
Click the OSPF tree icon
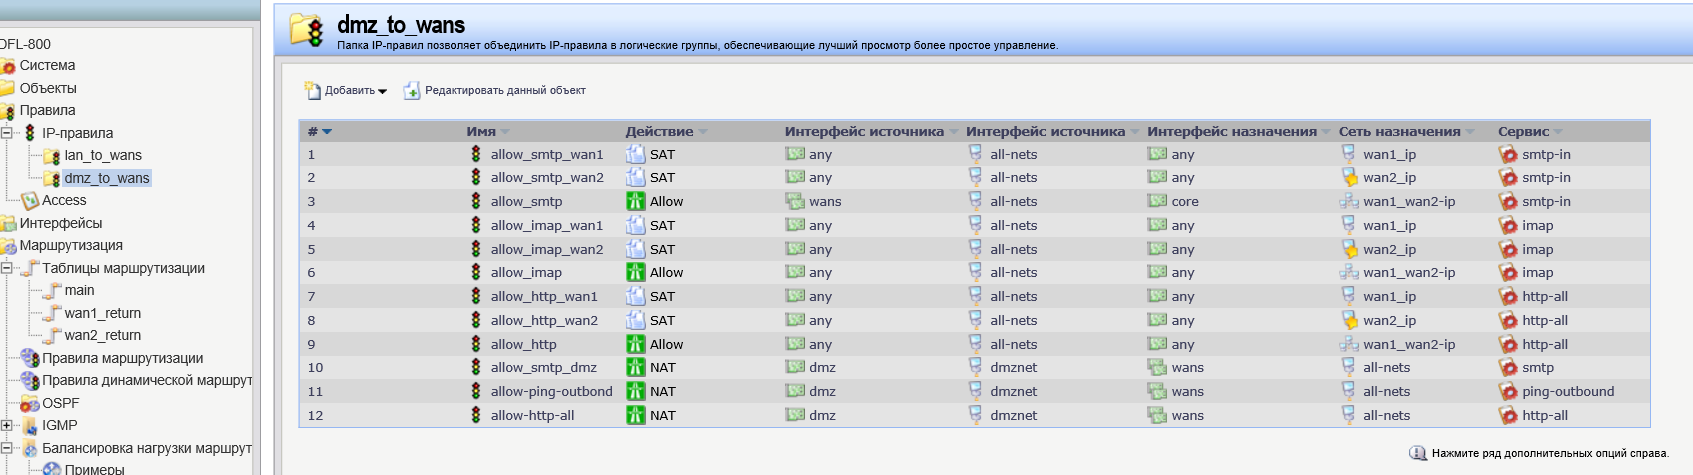(x=30, y=403)
